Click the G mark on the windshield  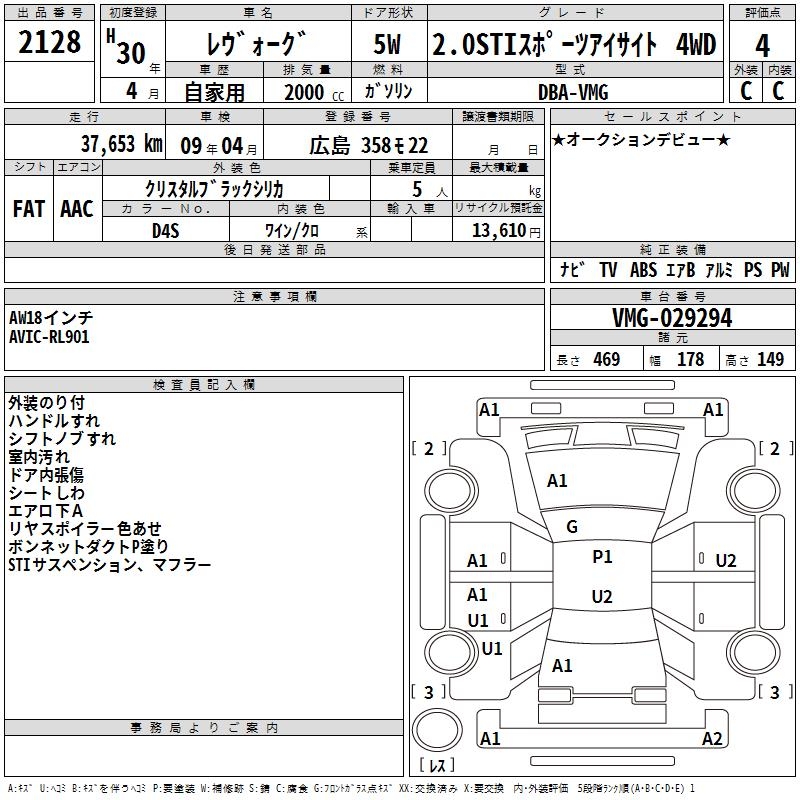572,527
